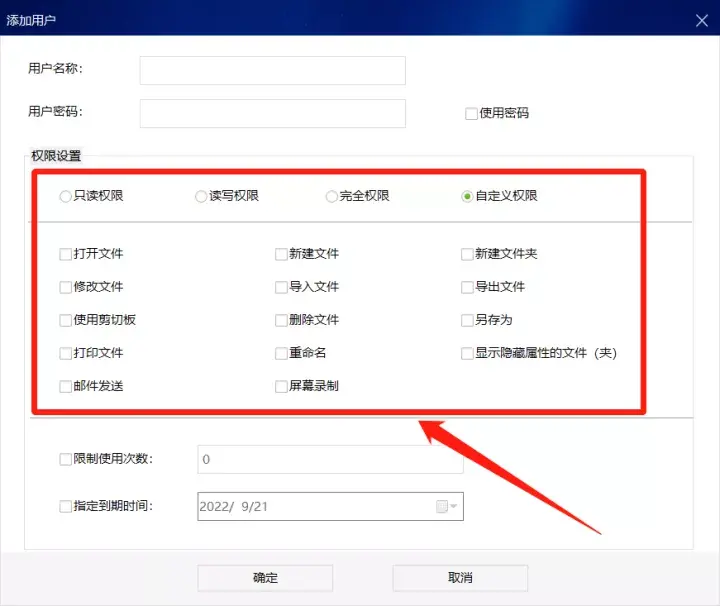Check the 另存为 option
Screen dimensions: 720x606
pos(467,320)
